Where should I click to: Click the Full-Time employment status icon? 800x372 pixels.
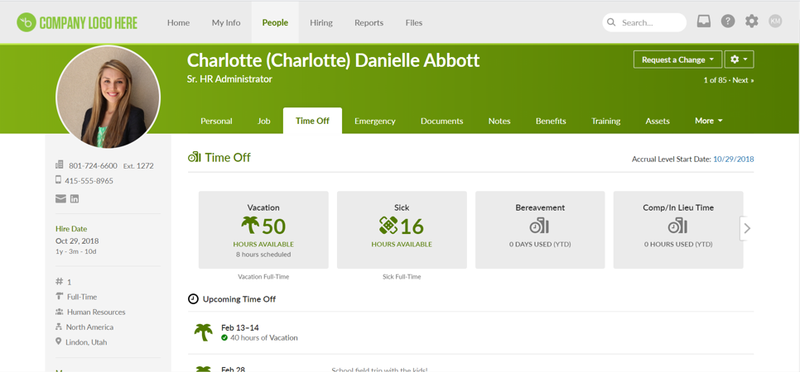[59, 296]
